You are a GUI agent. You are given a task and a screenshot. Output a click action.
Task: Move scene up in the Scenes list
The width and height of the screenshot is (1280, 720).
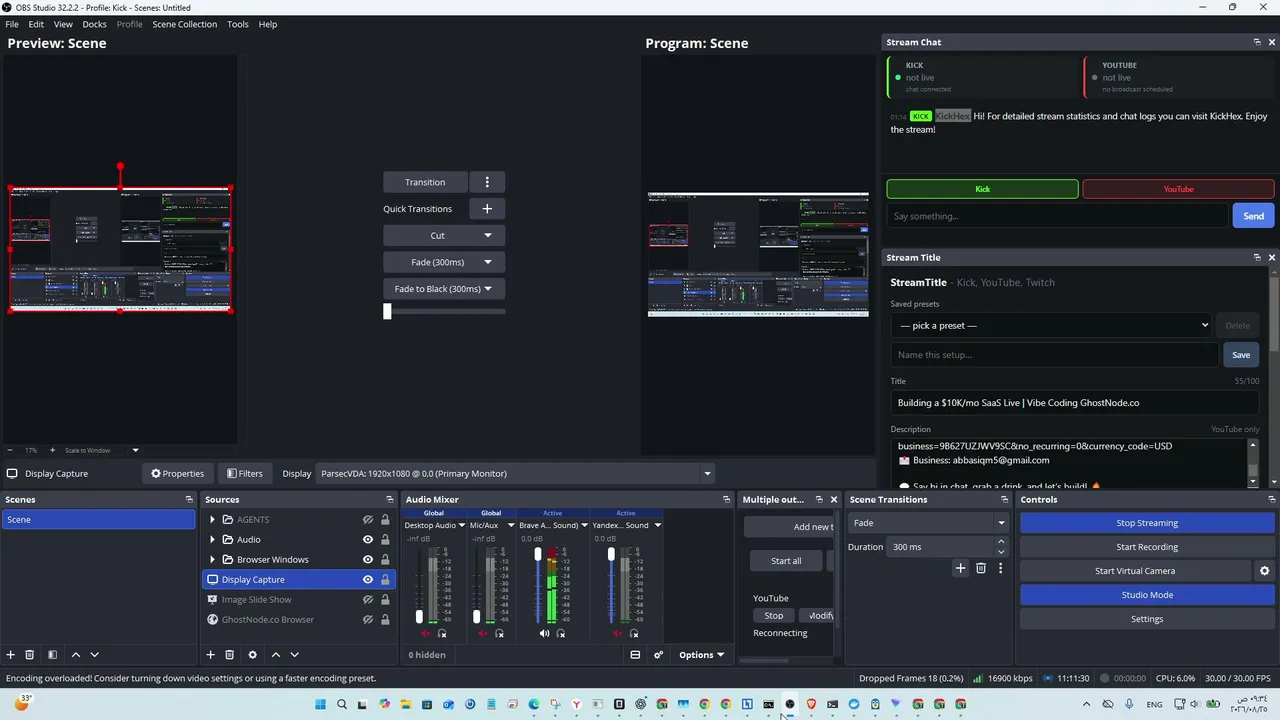[x=75, y=655]
